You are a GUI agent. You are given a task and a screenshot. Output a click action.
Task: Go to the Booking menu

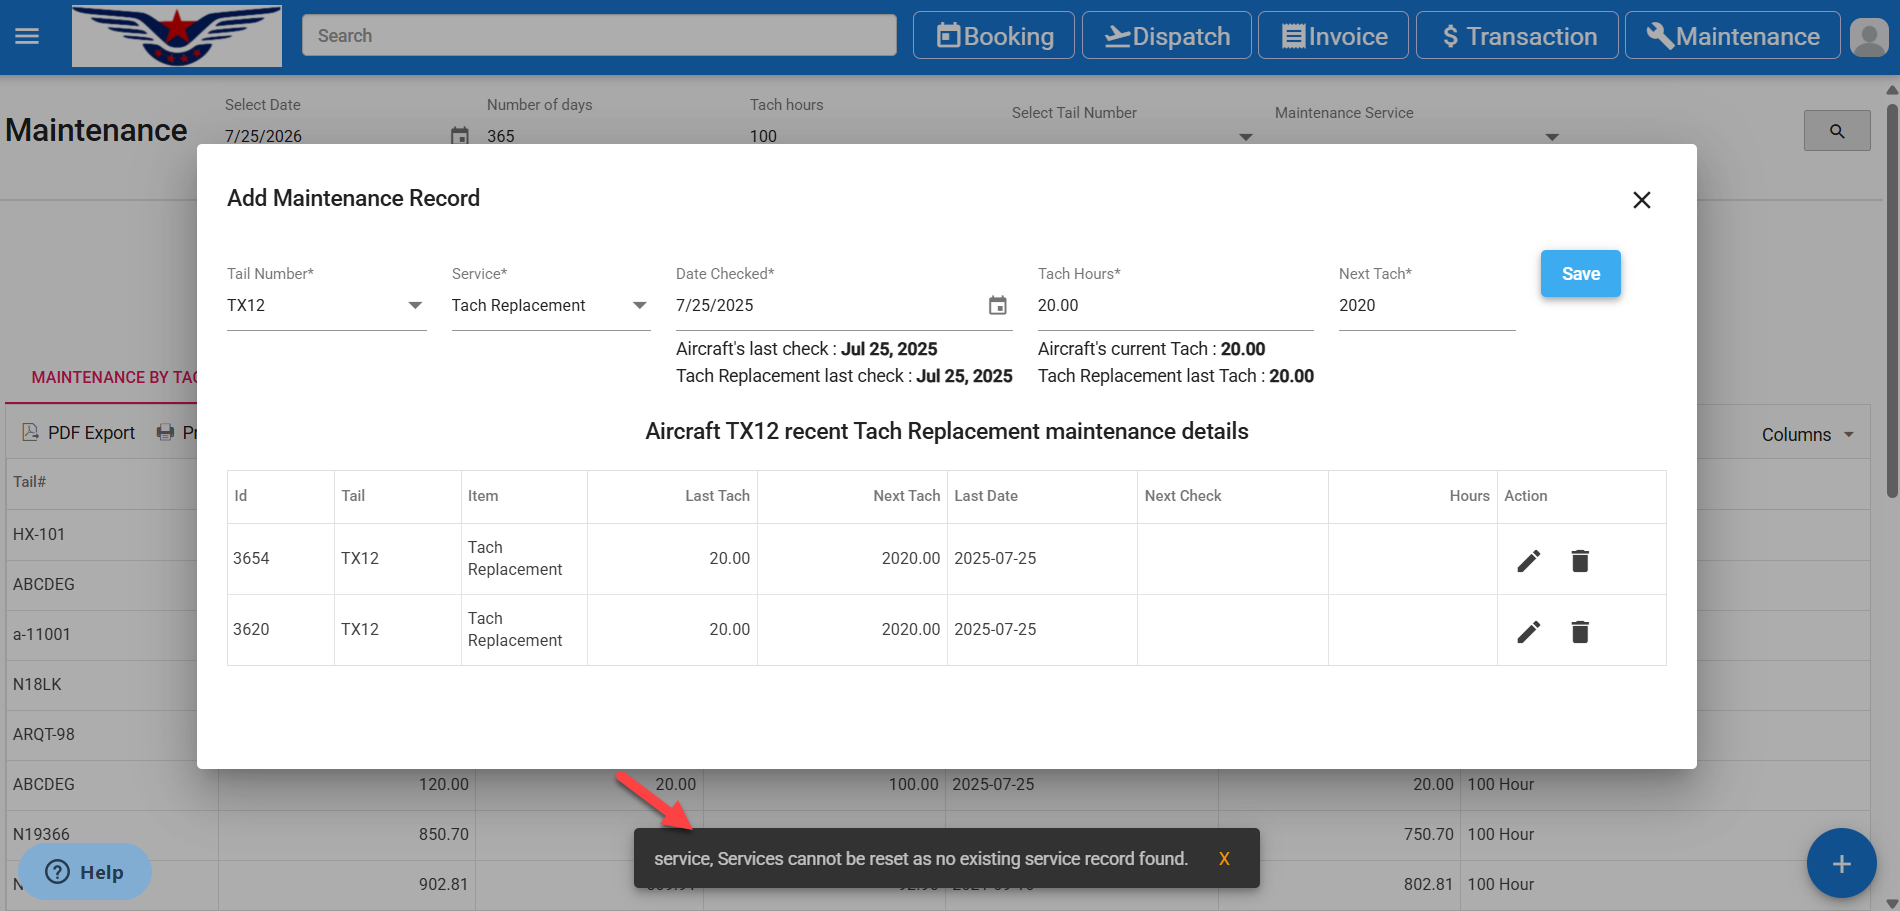point(994,36)
